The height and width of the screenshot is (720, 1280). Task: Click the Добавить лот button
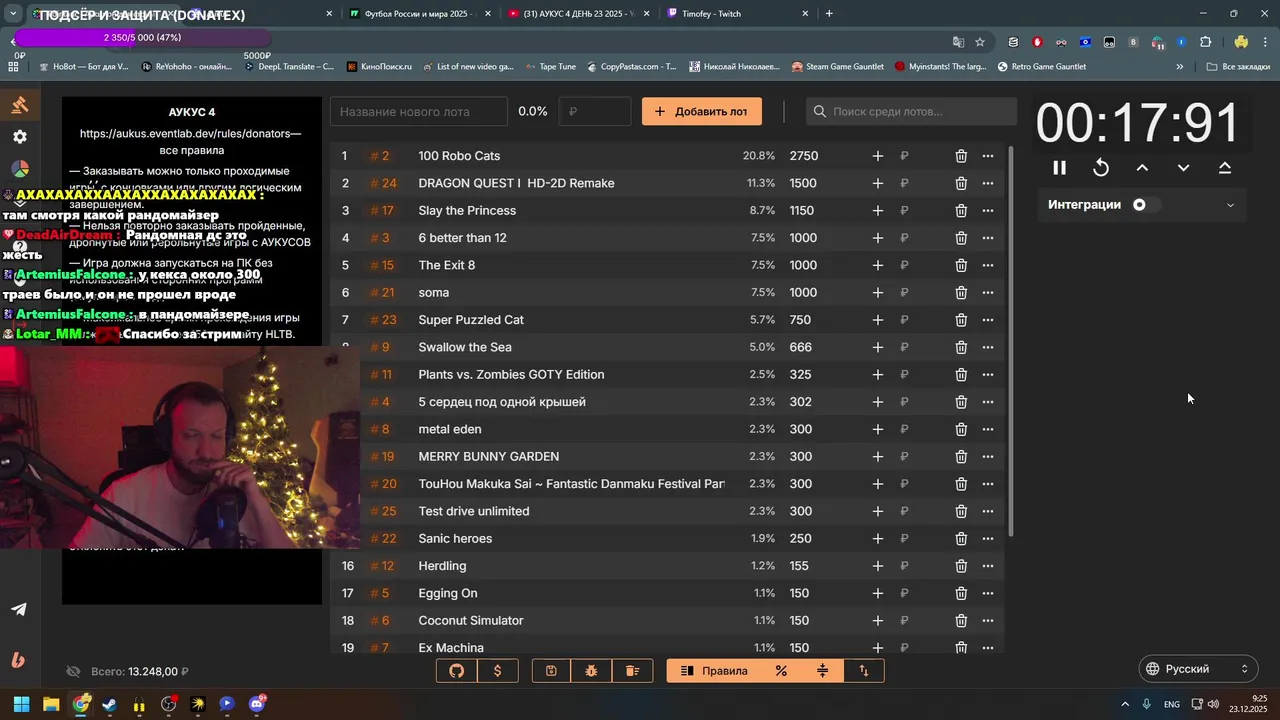coord(702,112)
